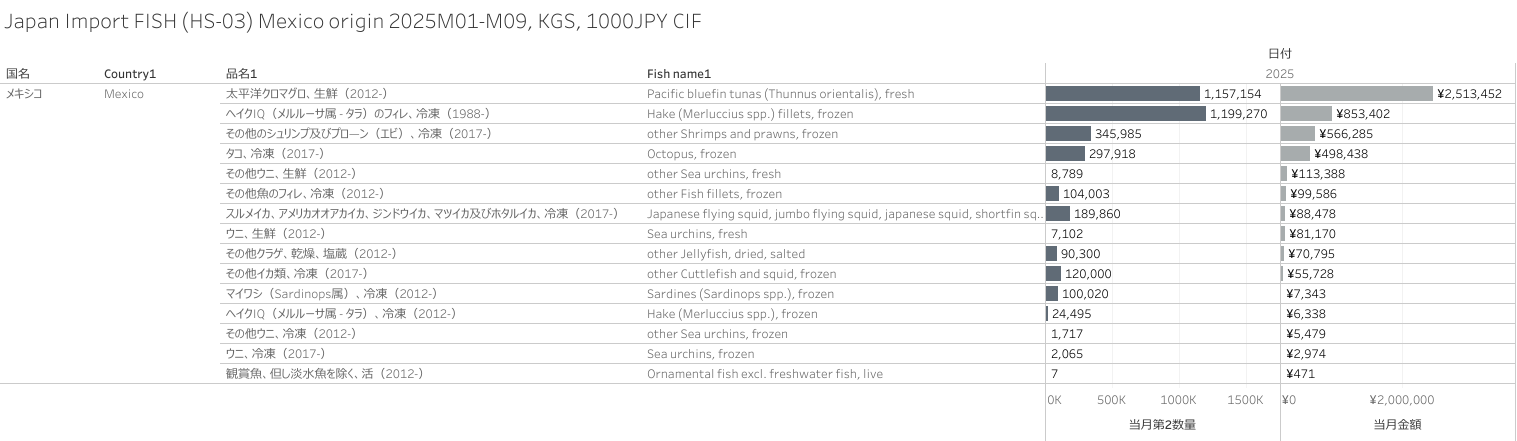1517x441 pixels.
Task: Click the 当月金額 axis title
Action: click(x=1397, y=425)
